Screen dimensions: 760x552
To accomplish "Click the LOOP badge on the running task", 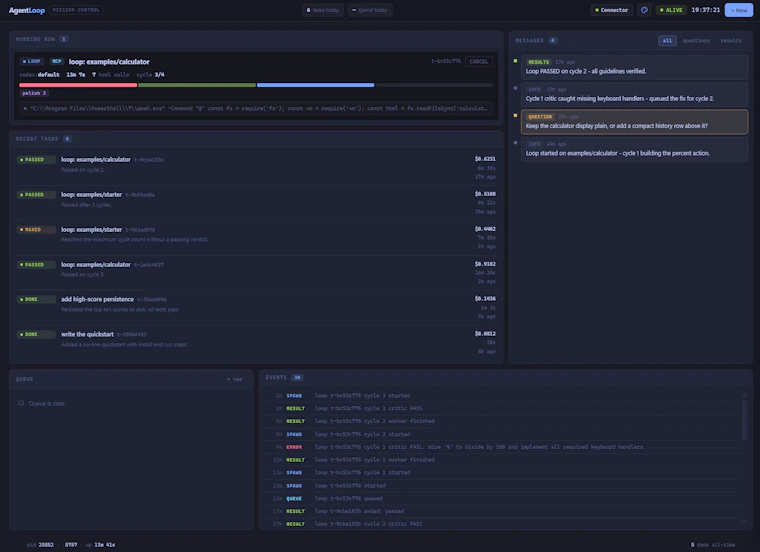I will click(32, 62).
